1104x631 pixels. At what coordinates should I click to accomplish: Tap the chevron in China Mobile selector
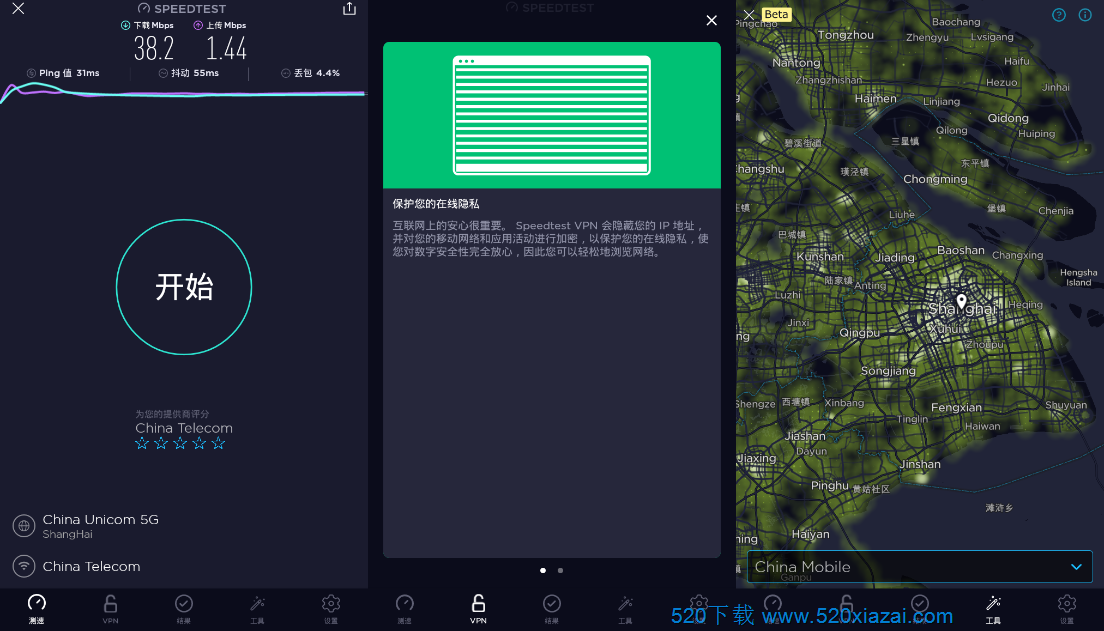click(x=1076, y=567)
